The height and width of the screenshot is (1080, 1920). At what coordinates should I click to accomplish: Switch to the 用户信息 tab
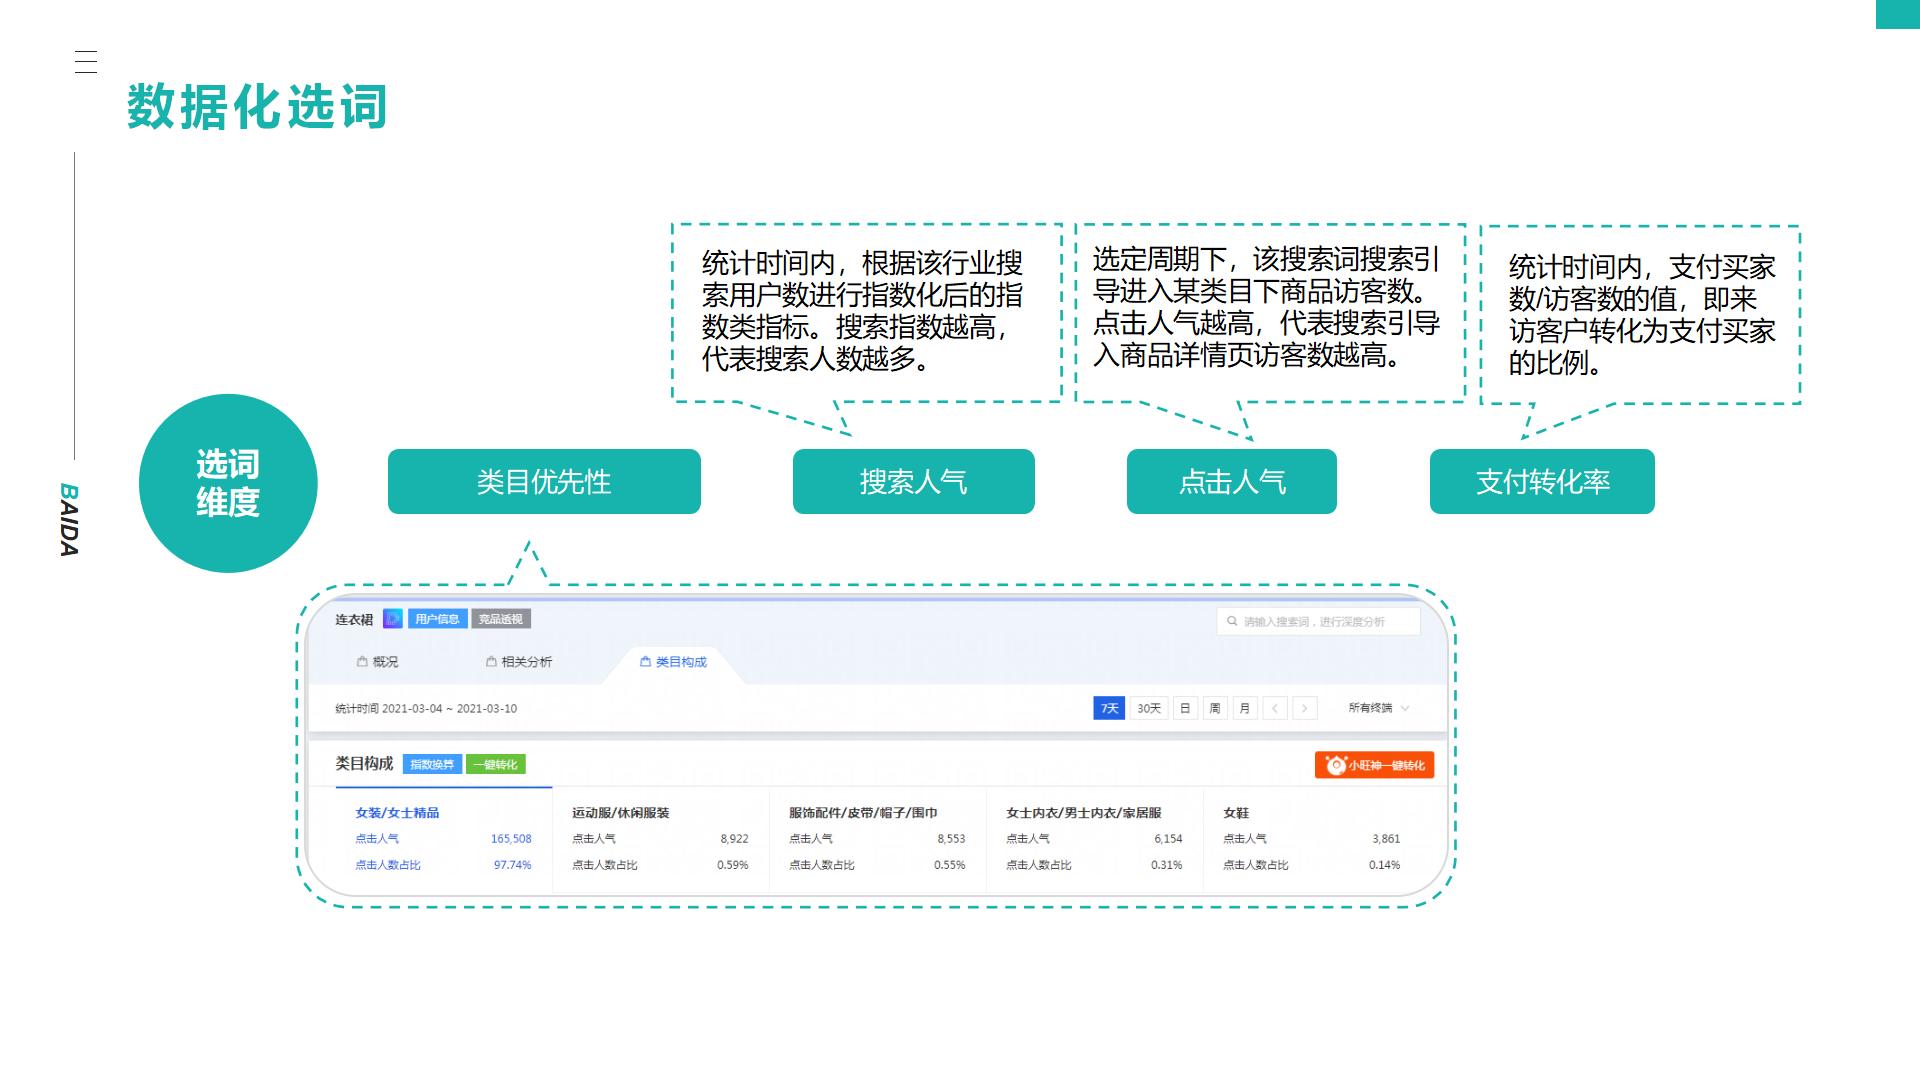pos(437,619)
